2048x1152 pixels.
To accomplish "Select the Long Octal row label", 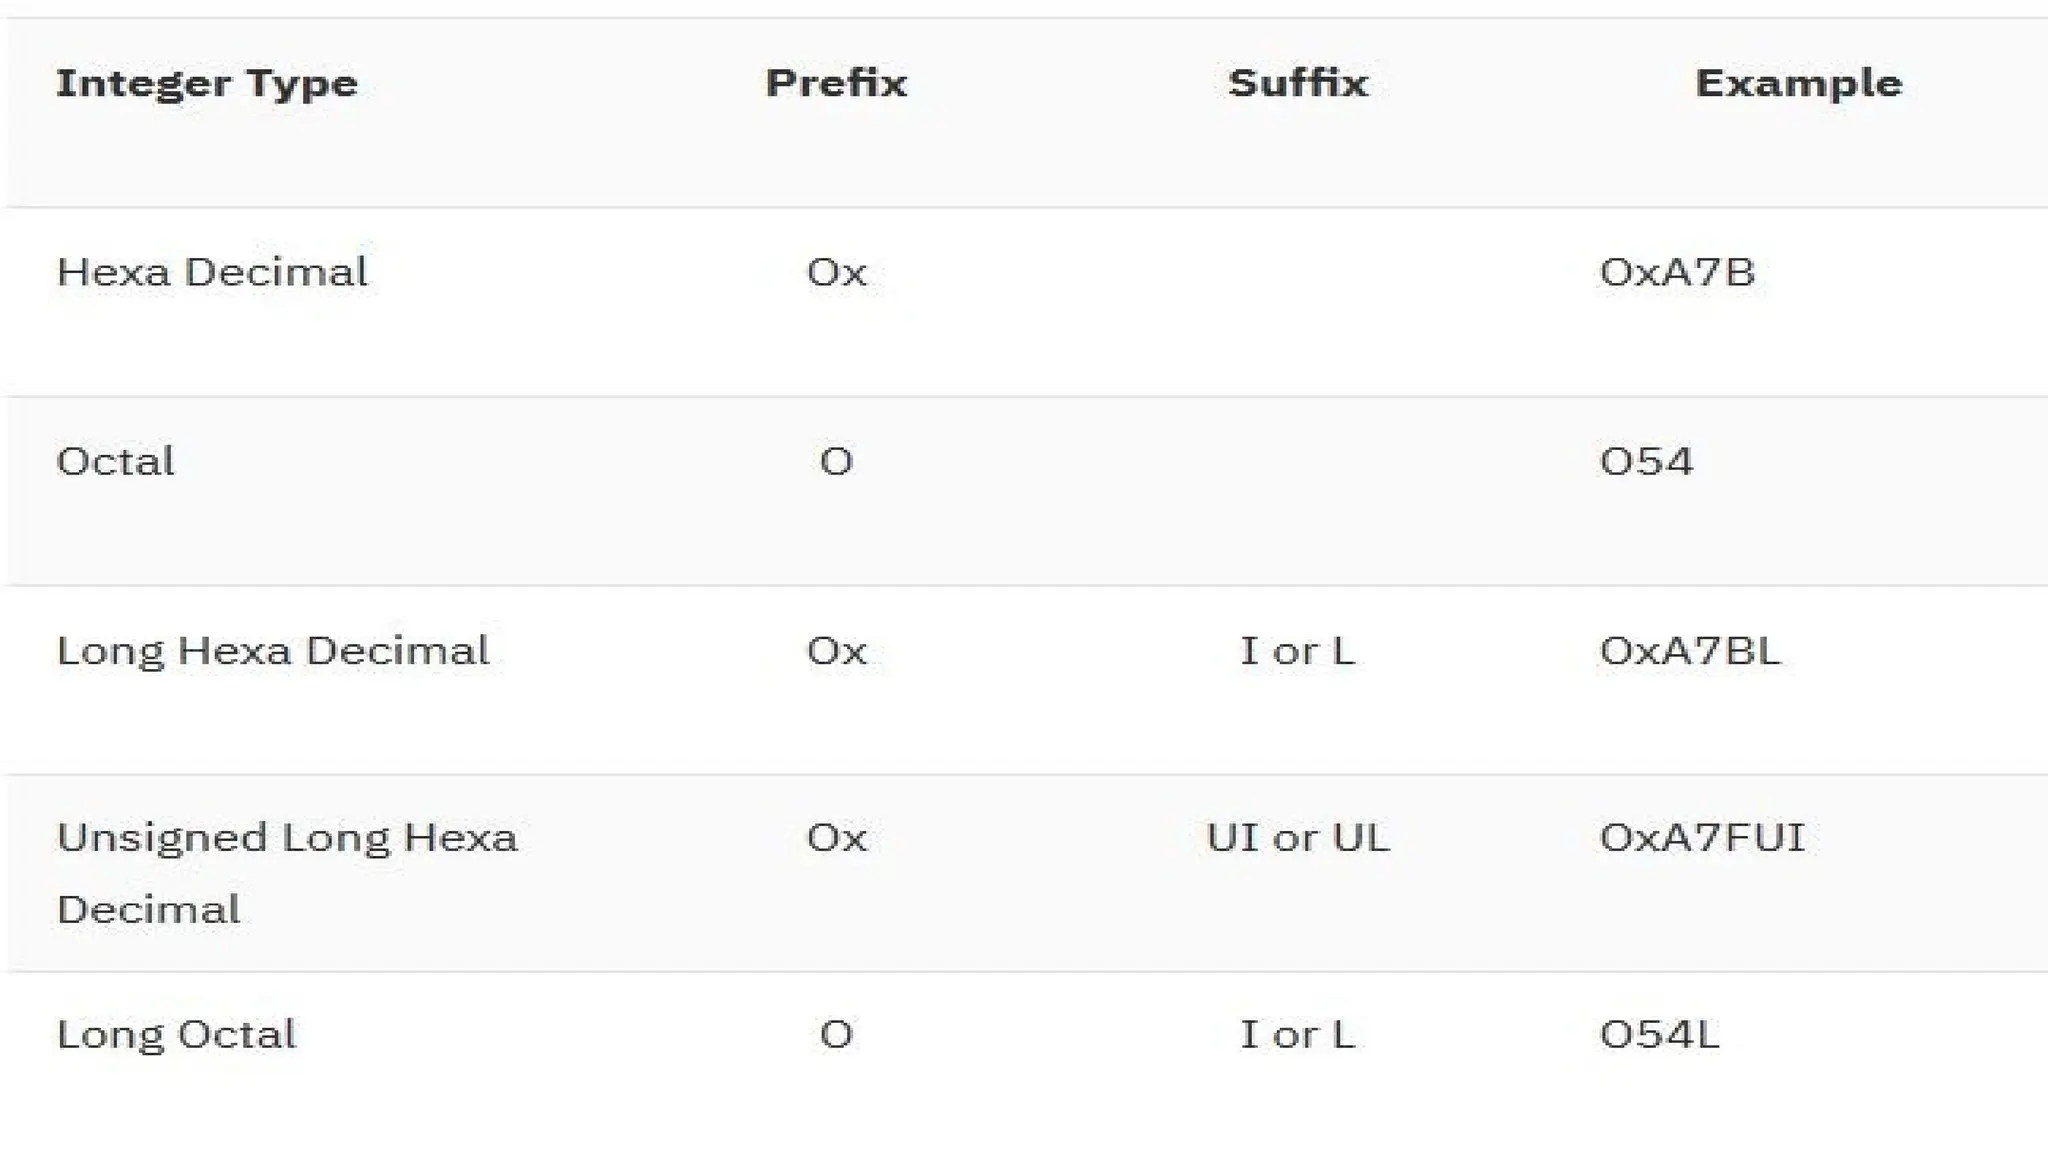I will 176,1034.
